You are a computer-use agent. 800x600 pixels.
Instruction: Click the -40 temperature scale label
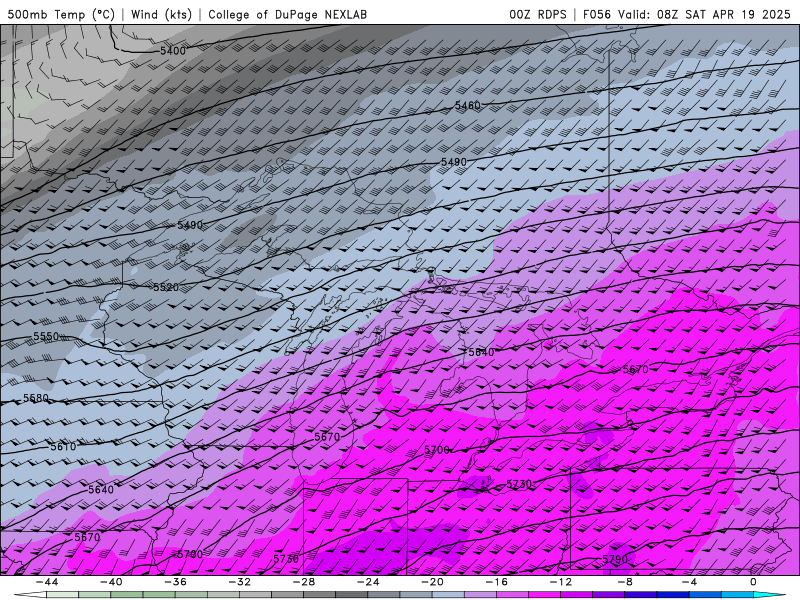(111, 582)
